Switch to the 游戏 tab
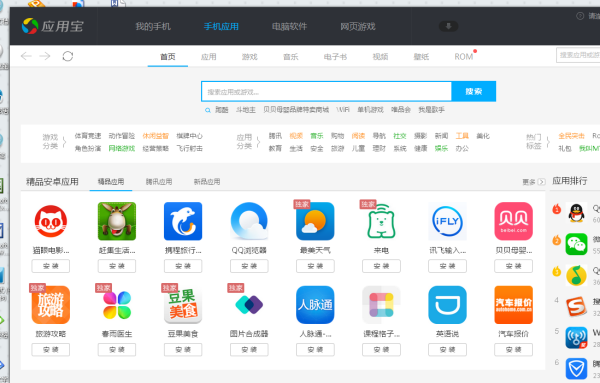 [249, 57]
